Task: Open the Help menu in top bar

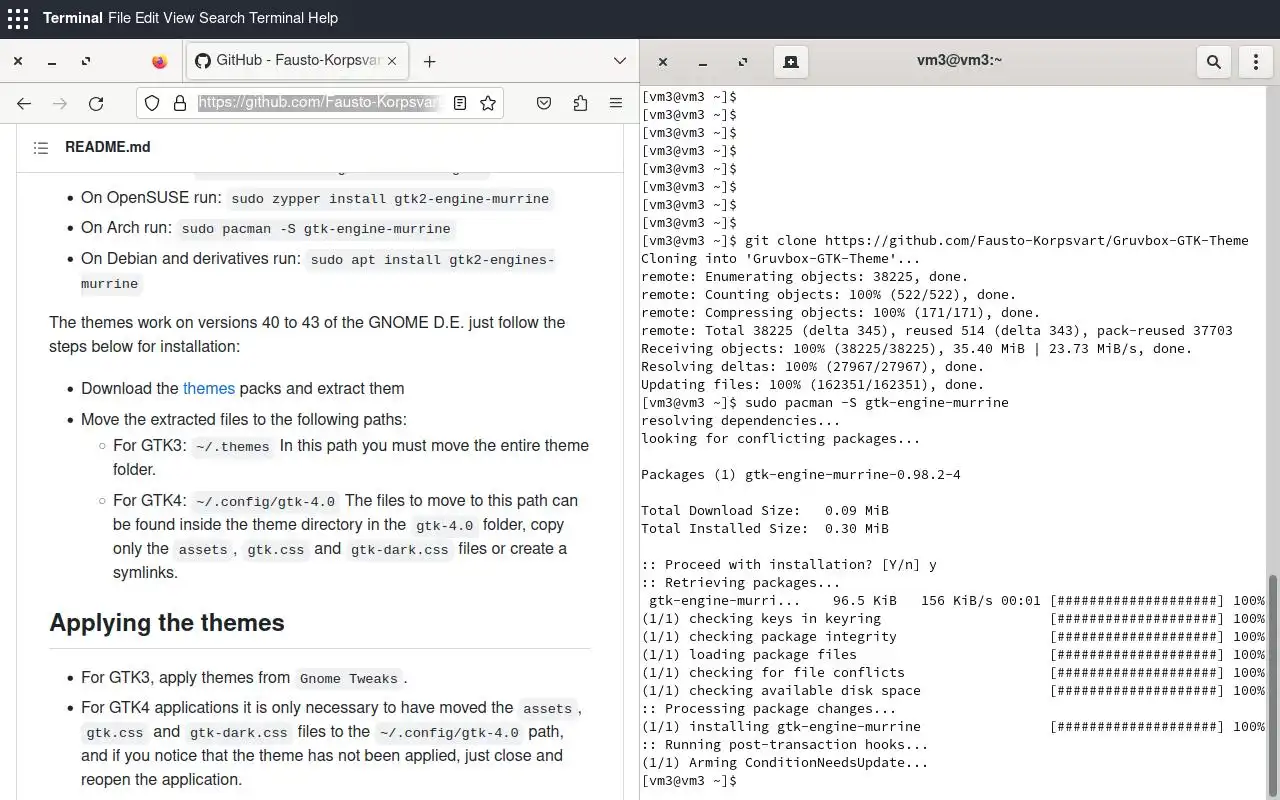Action: tap(321, 18)
